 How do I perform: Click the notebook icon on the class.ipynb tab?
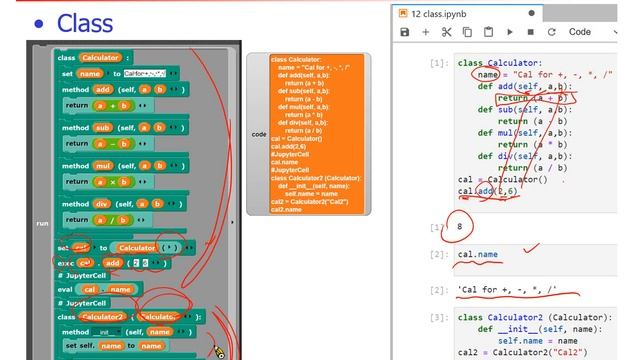click(x=403, y=13)
